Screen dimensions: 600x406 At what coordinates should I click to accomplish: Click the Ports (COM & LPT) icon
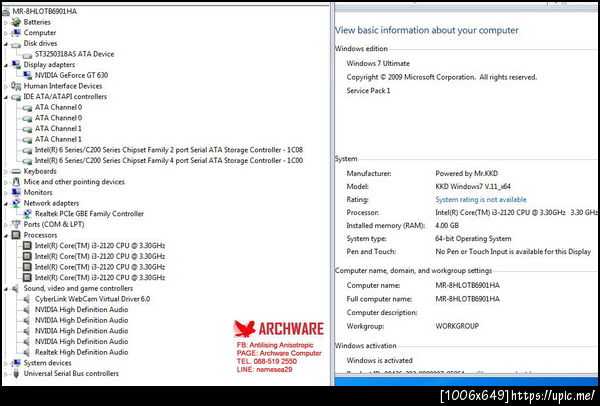click(x=16, y=224)
